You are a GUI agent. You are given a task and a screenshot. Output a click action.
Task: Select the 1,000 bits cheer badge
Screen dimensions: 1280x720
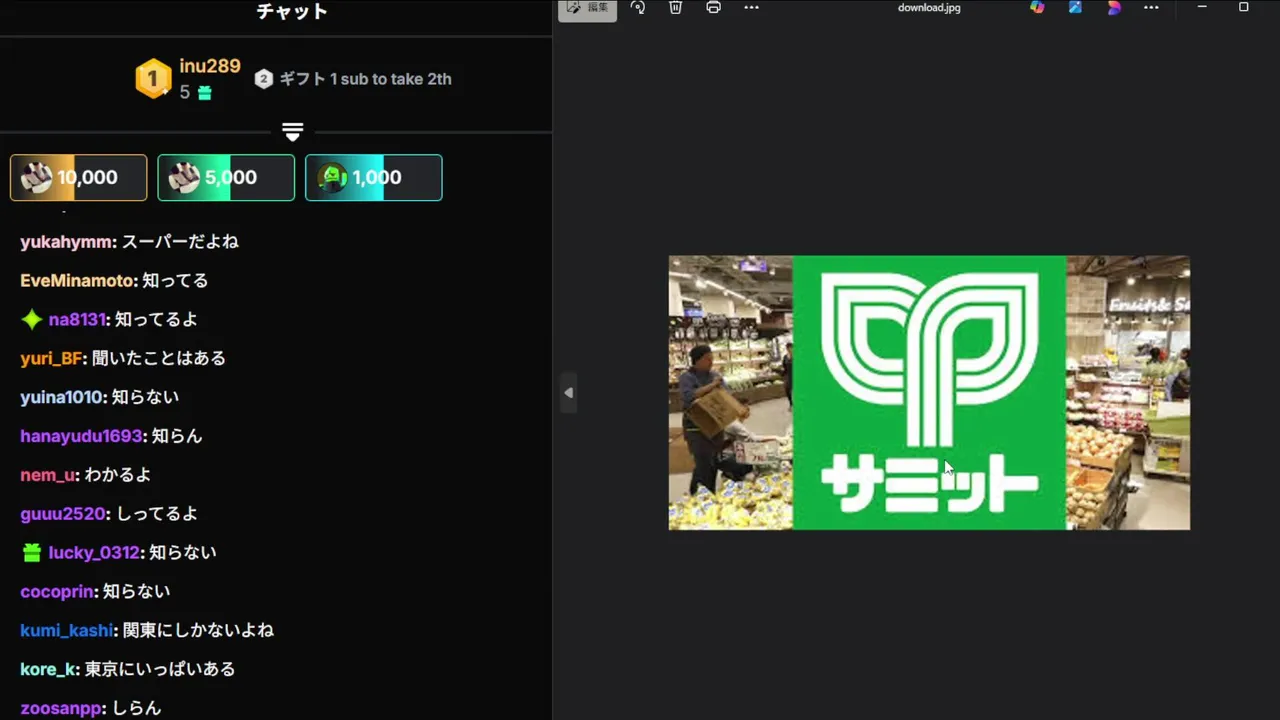click(x=373, y=178)
